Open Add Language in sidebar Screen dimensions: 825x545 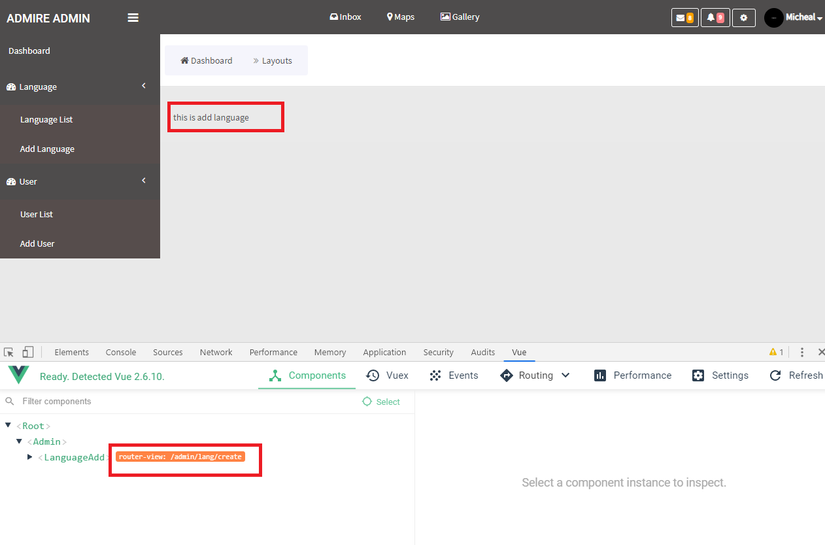(47, 149)
